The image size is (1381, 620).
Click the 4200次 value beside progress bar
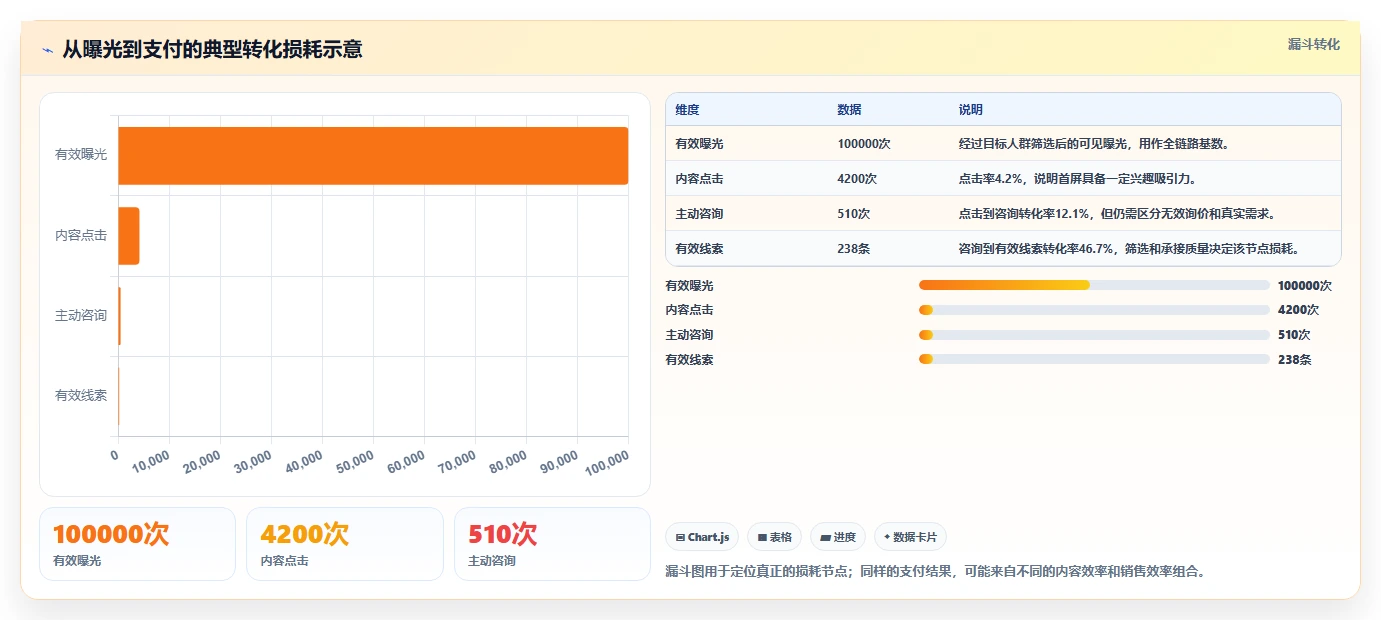pyautogui.click(x=1298, y=310)
